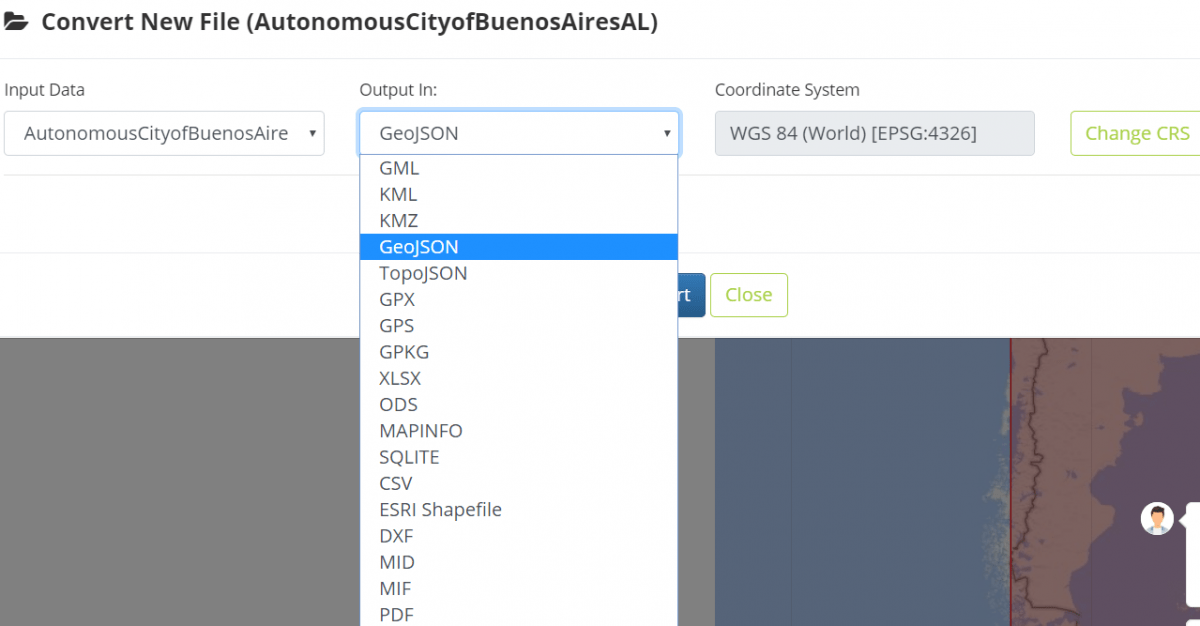This screenshot has width=1200, height=626.
Task: Select CSV in the output format list
Action: tap(395, 483)
